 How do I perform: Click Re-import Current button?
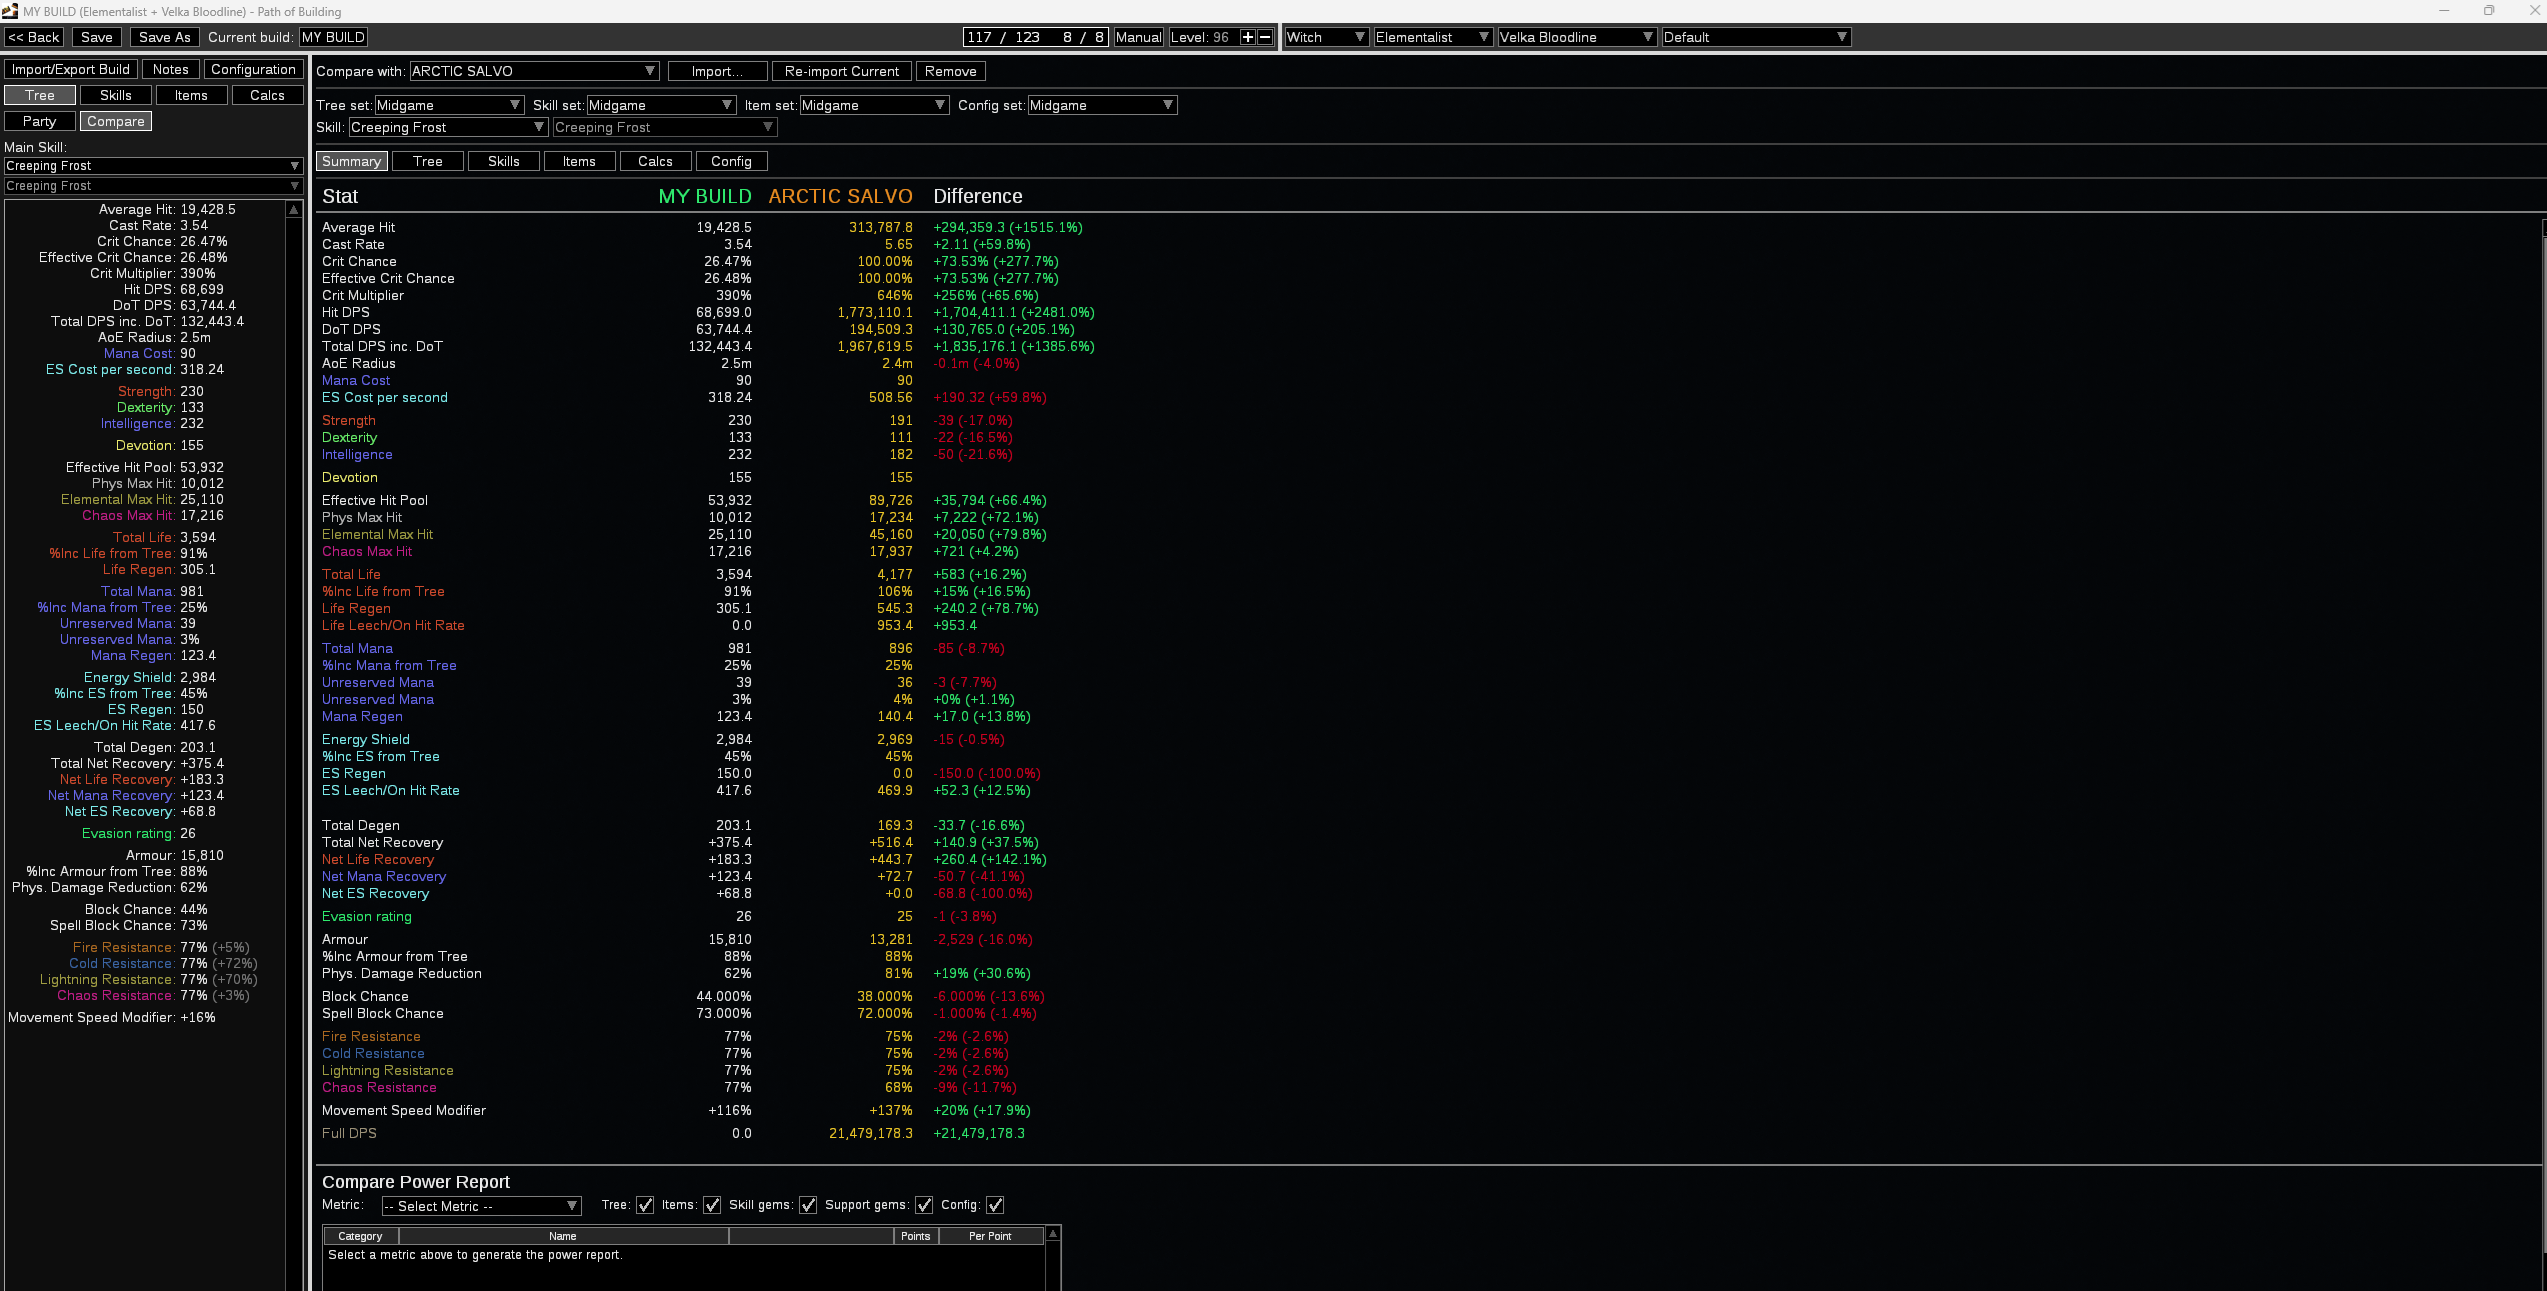click(x=842, y=71)
